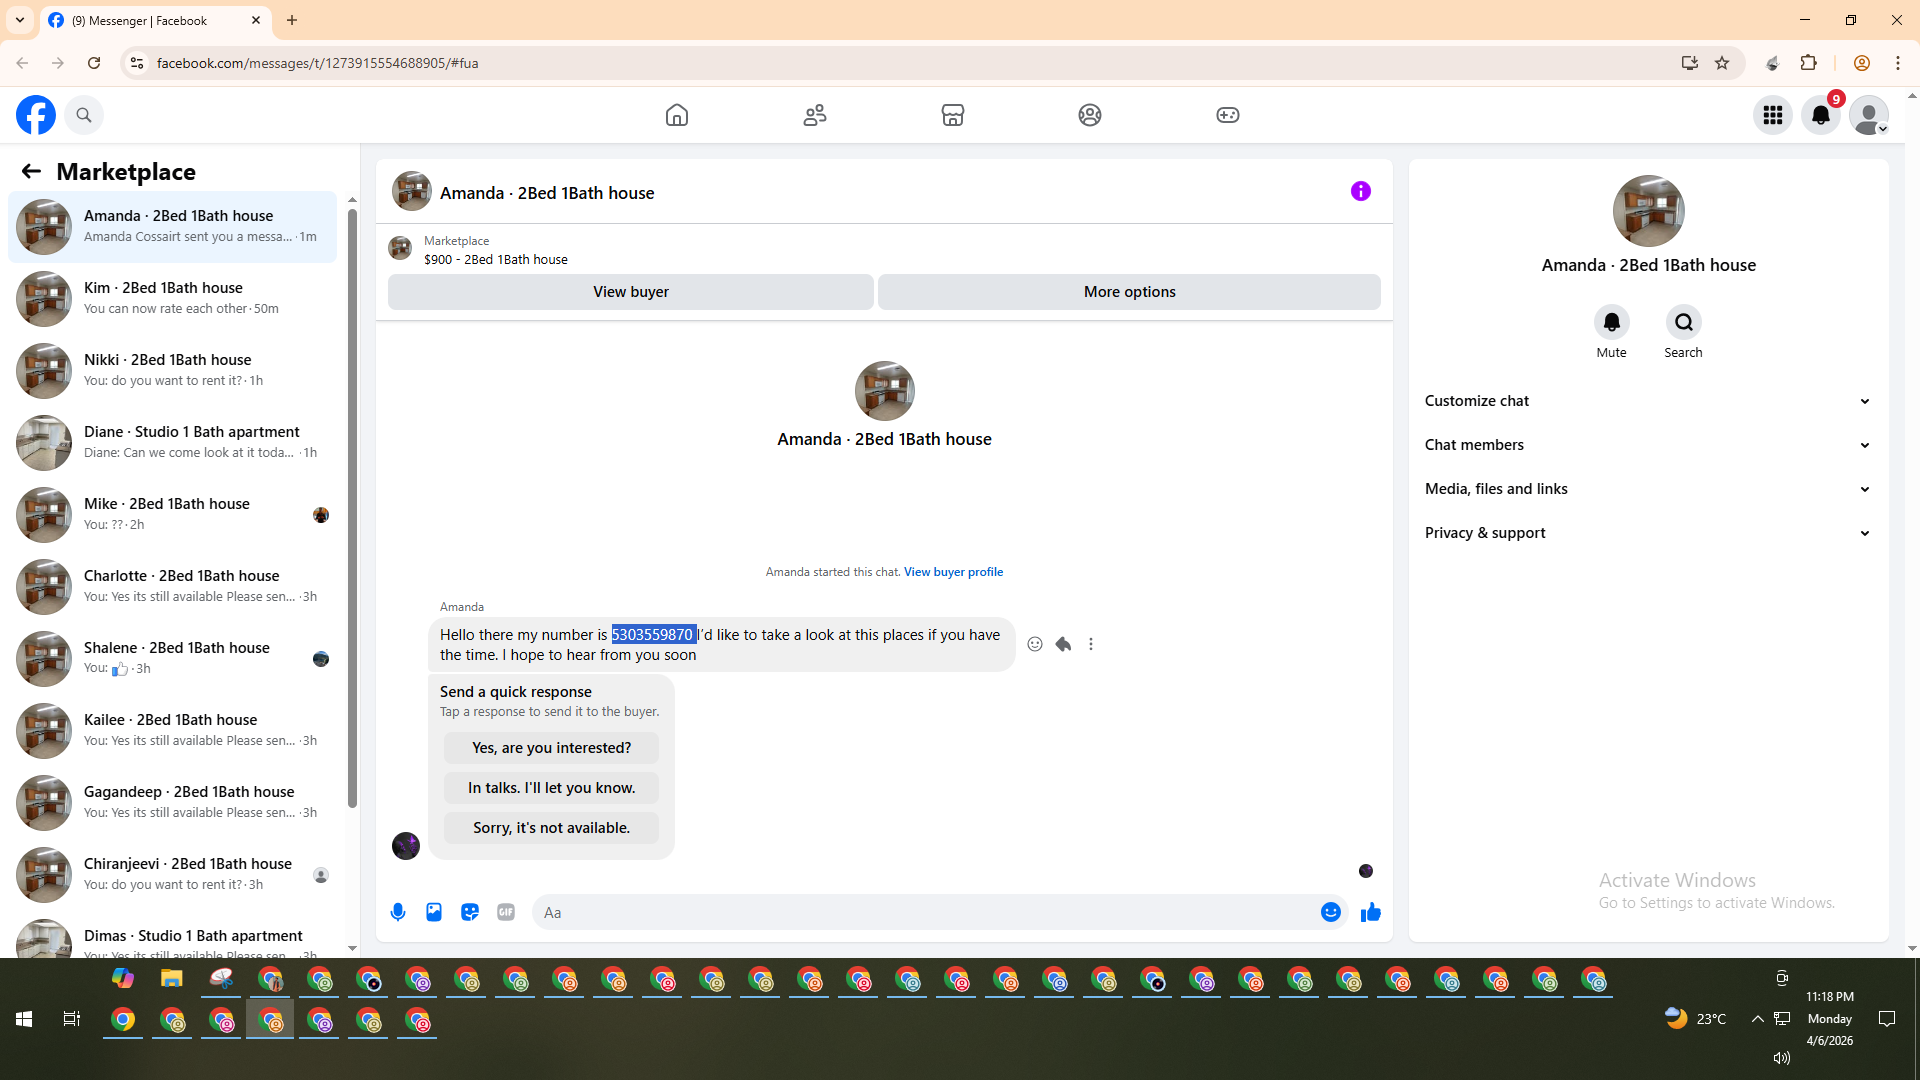Send quick response 'Yes, are you interested?'
The height and width of the screenshot is (1080, 1920).
coord(551,748)
